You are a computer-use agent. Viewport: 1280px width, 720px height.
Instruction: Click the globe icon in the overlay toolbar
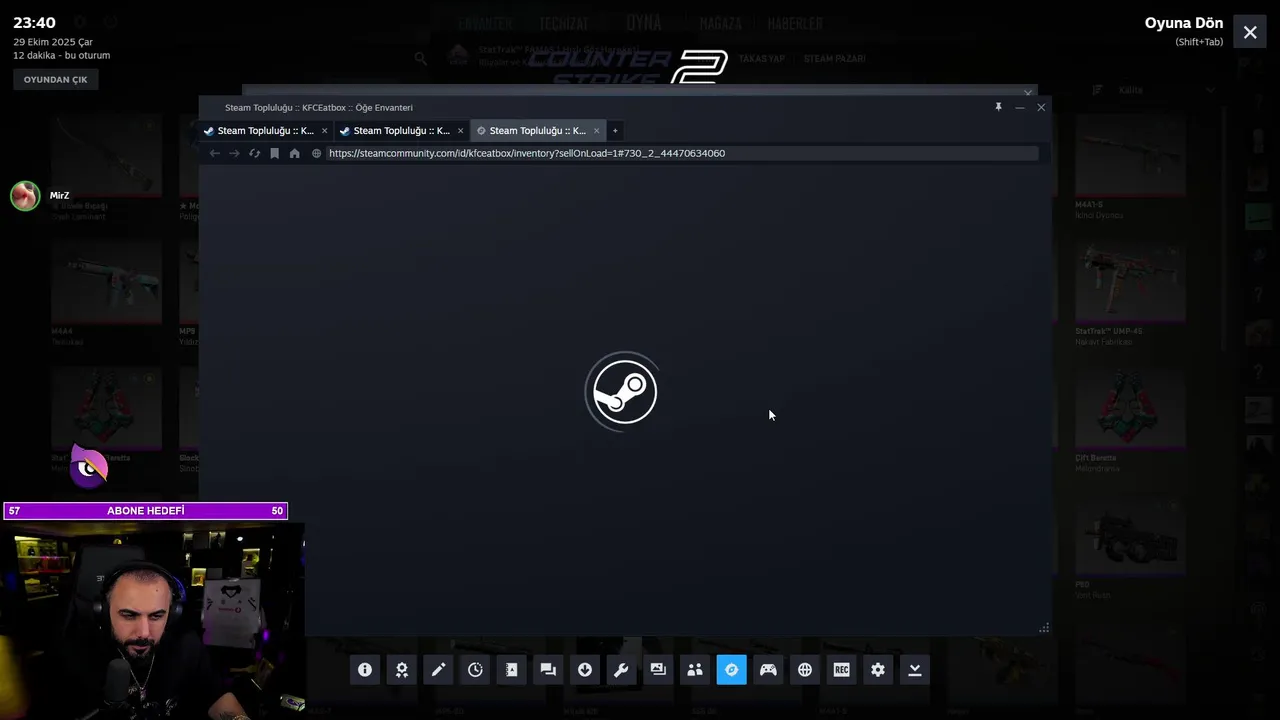[x=805, y=670]
